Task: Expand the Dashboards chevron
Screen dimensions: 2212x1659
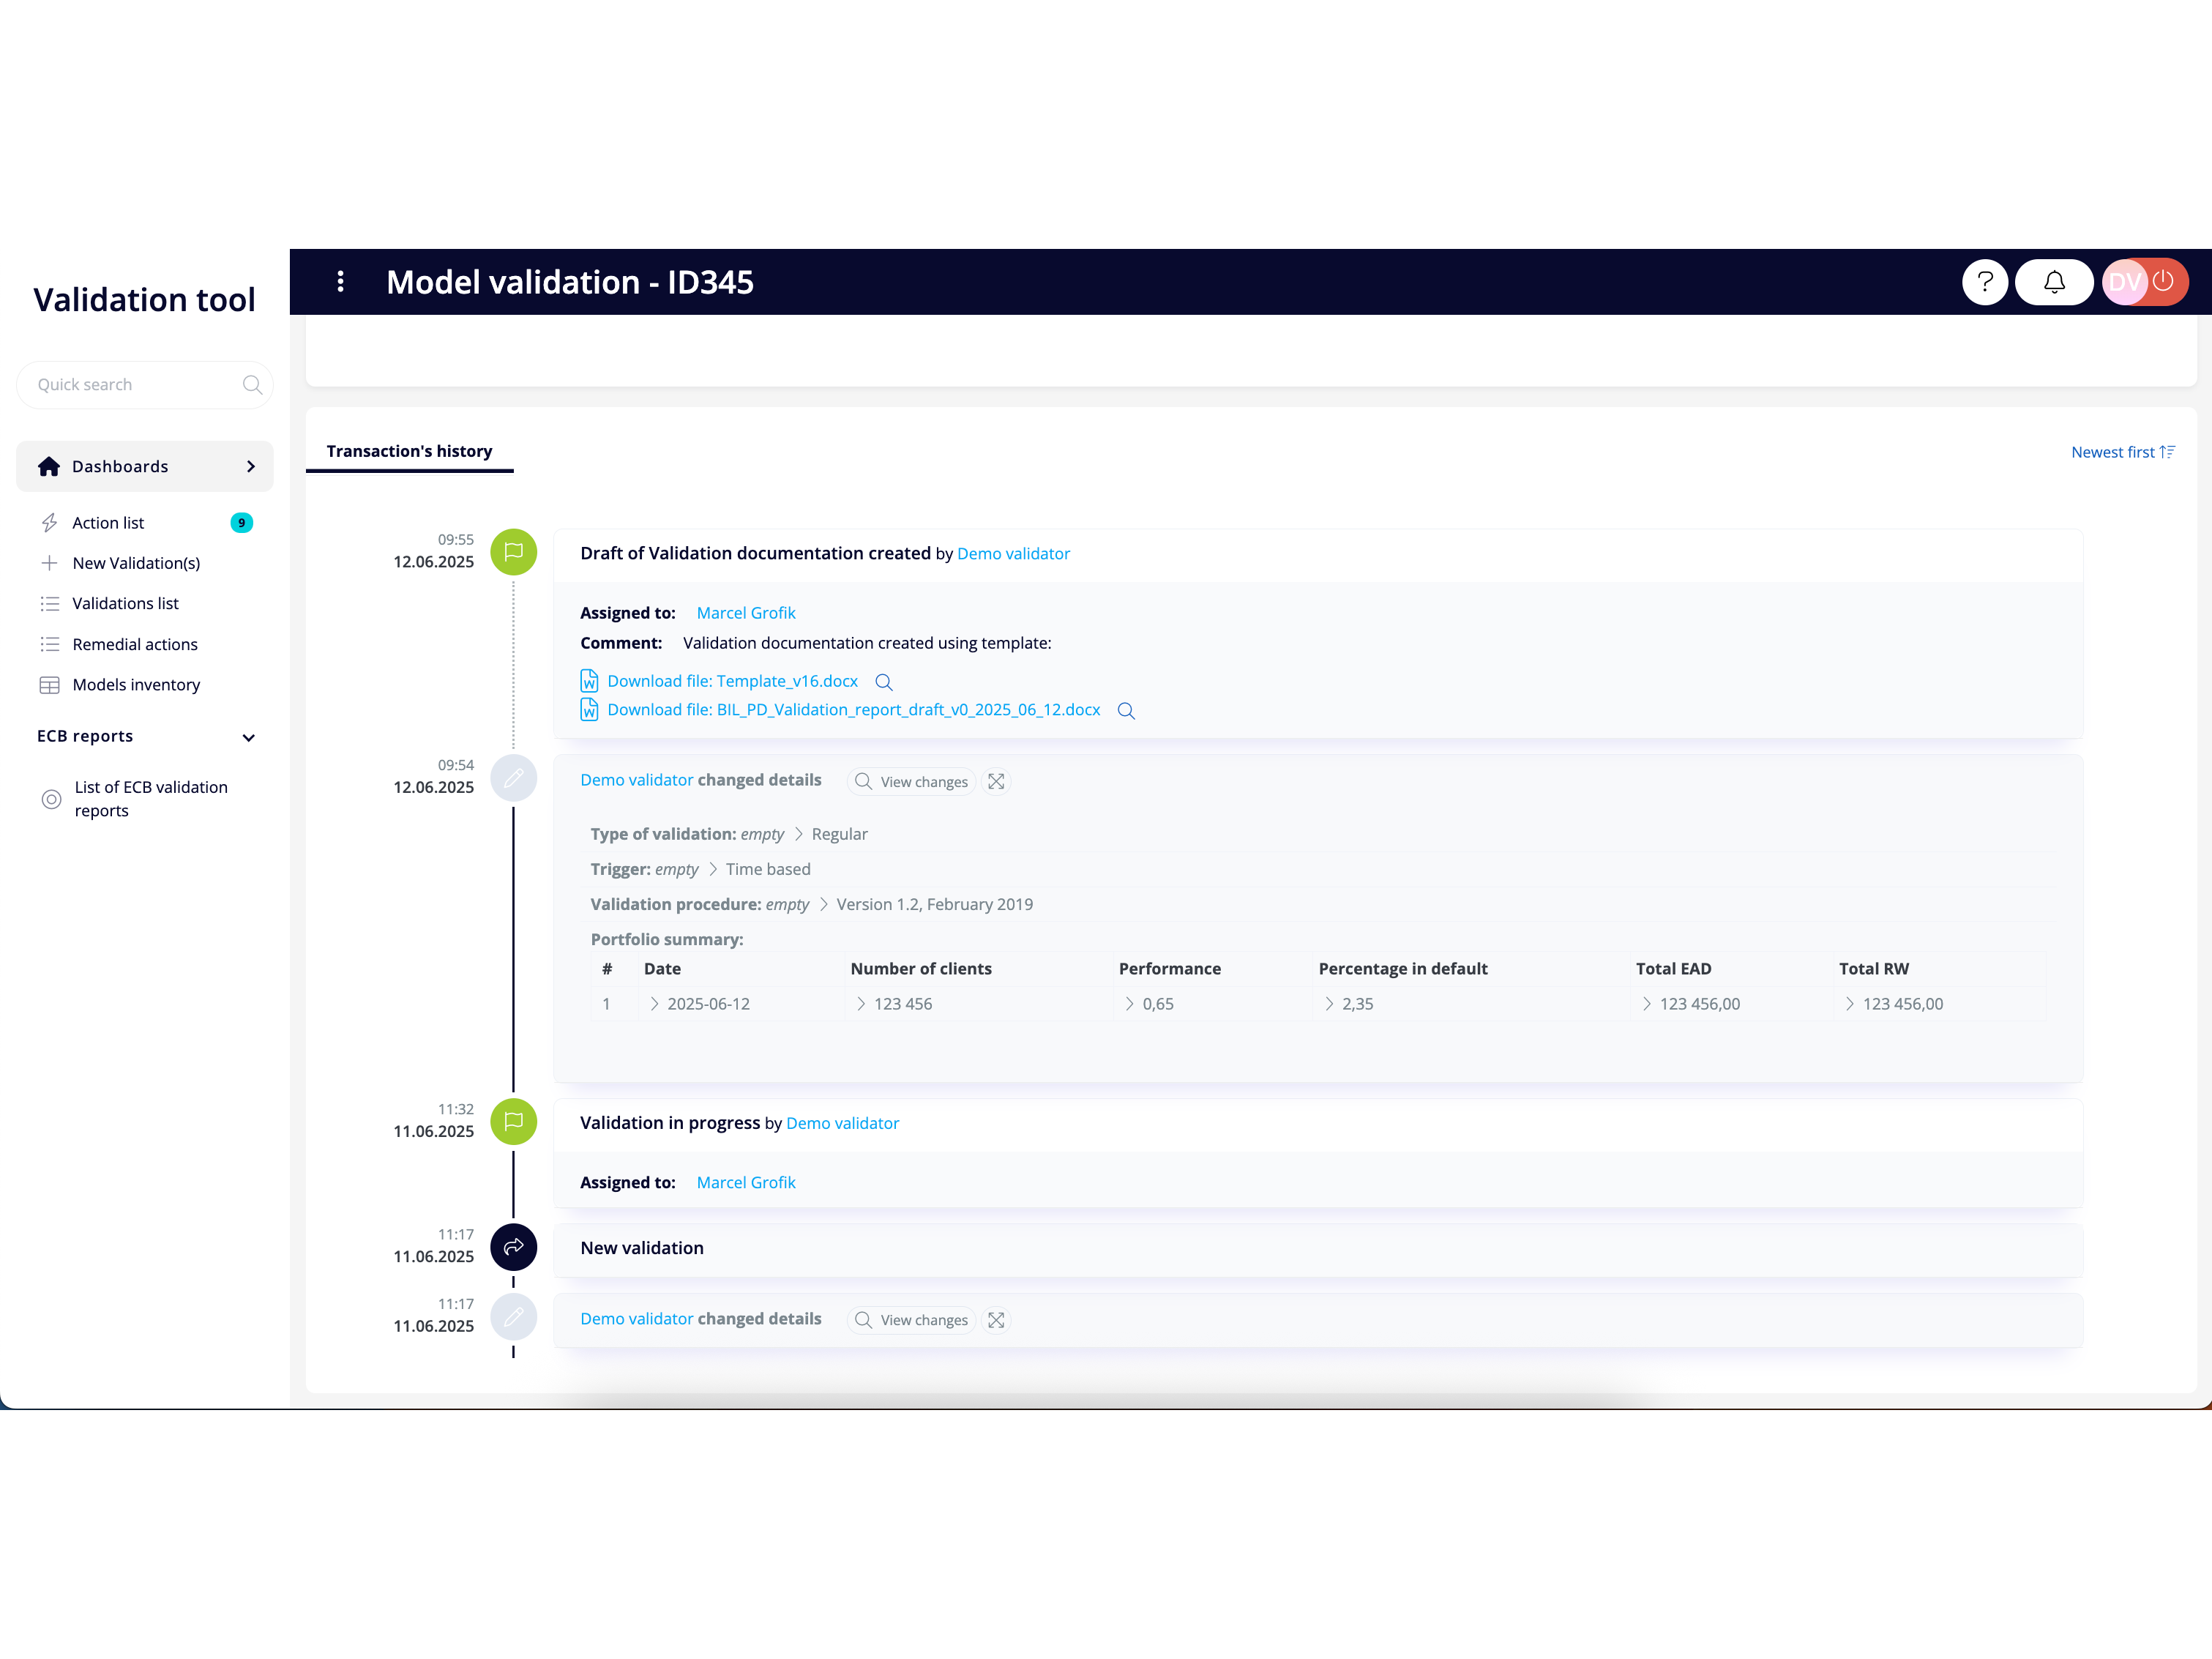Action: (251, 467)
